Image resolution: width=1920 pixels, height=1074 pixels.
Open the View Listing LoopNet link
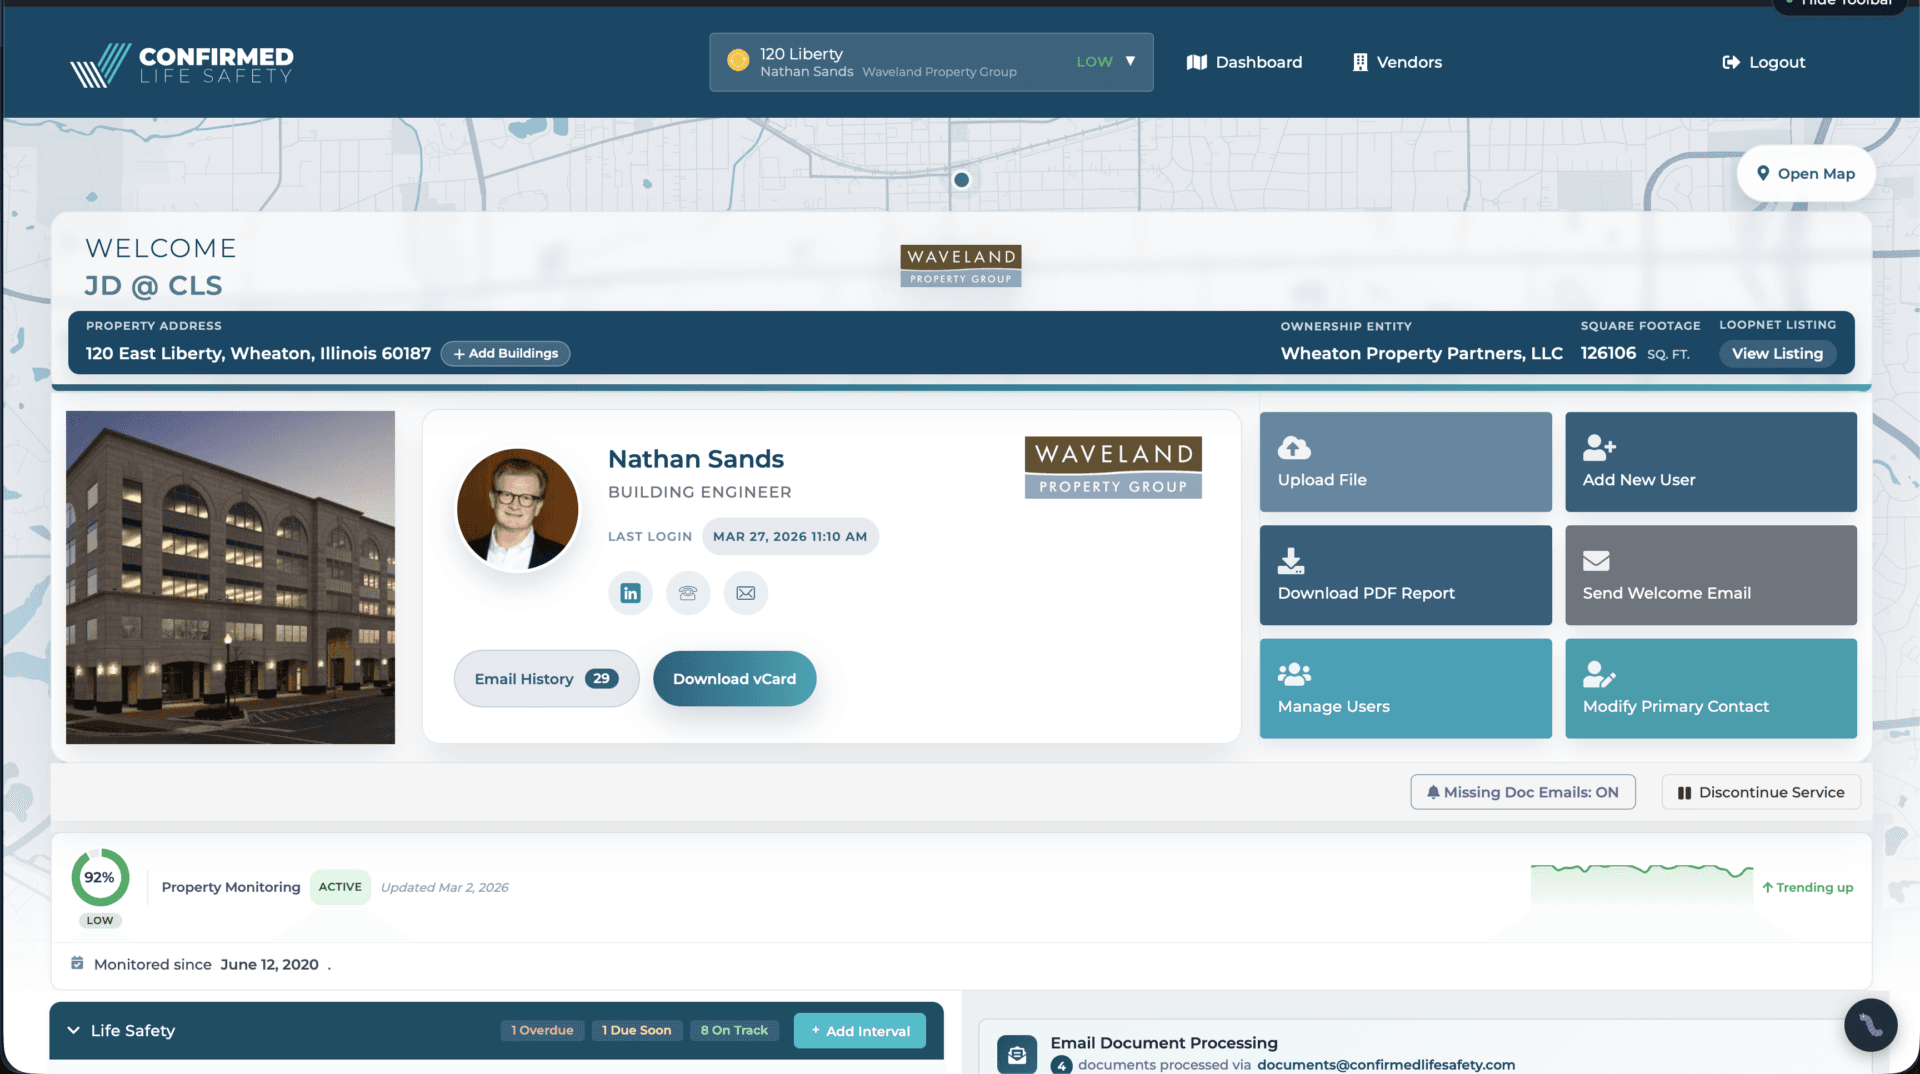coord(1777,353)
